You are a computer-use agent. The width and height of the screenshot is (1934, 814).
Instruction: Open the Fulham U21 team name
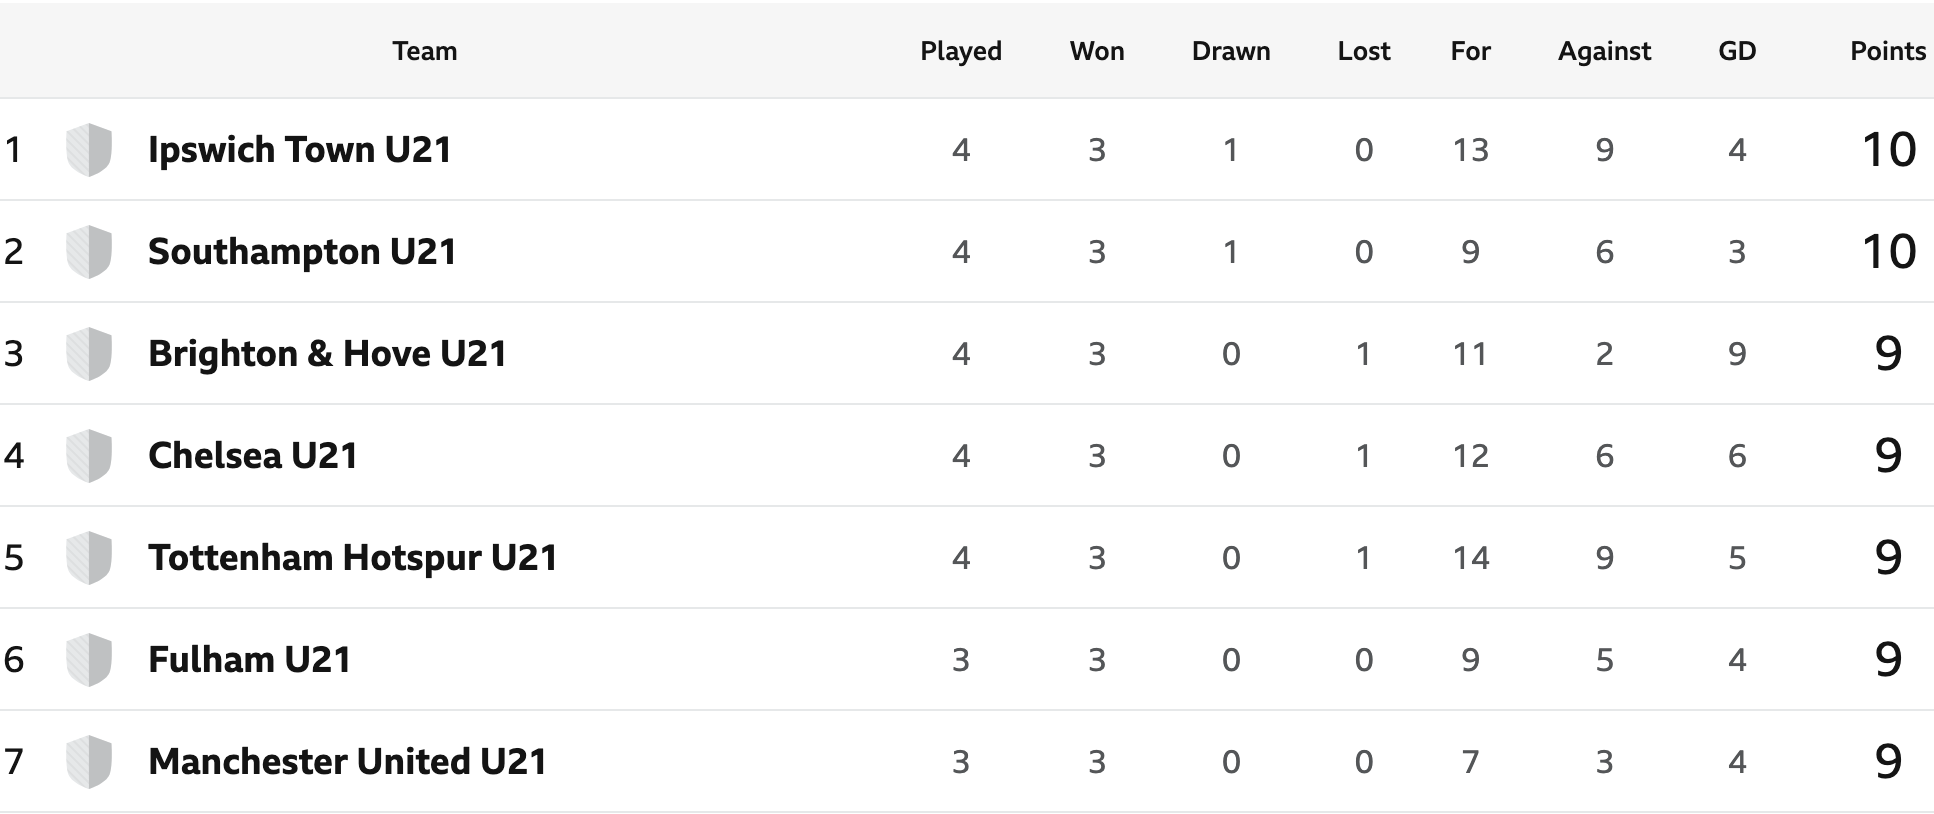[x=250, y=660]
